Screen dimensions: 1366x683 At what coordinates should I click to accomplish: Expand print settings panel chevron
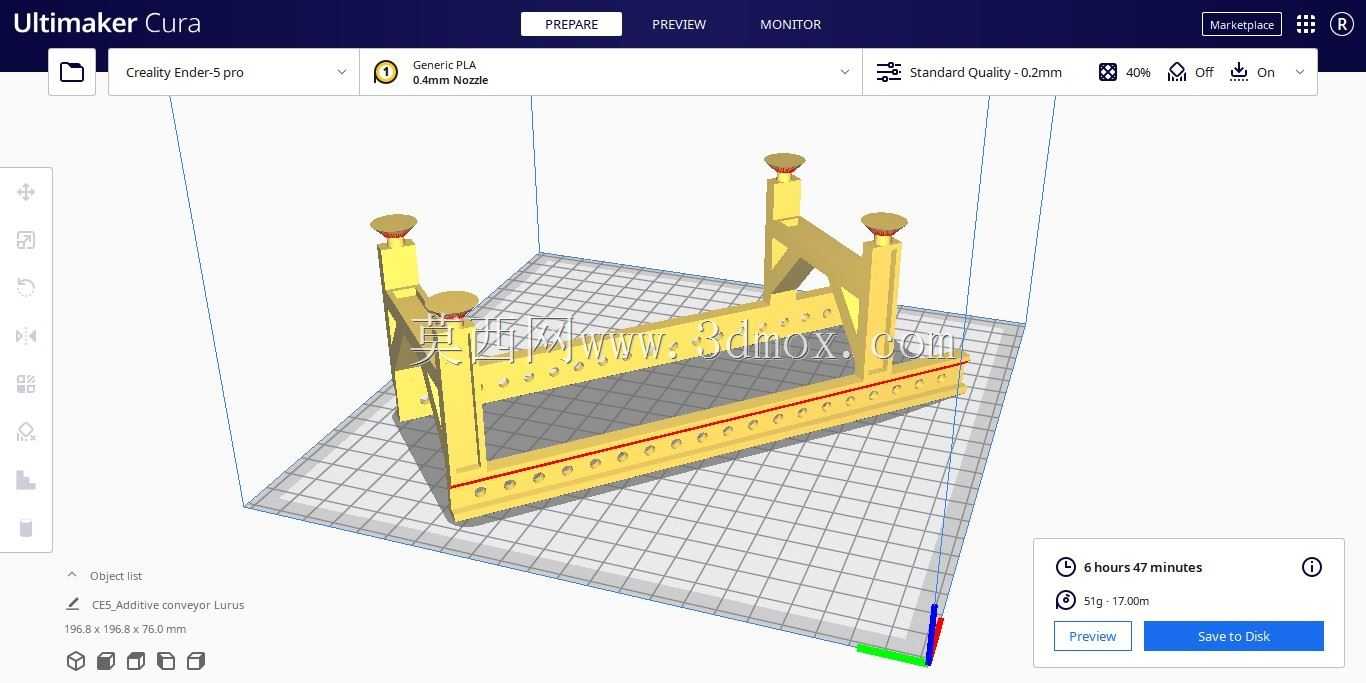(x=1300, y=72)
